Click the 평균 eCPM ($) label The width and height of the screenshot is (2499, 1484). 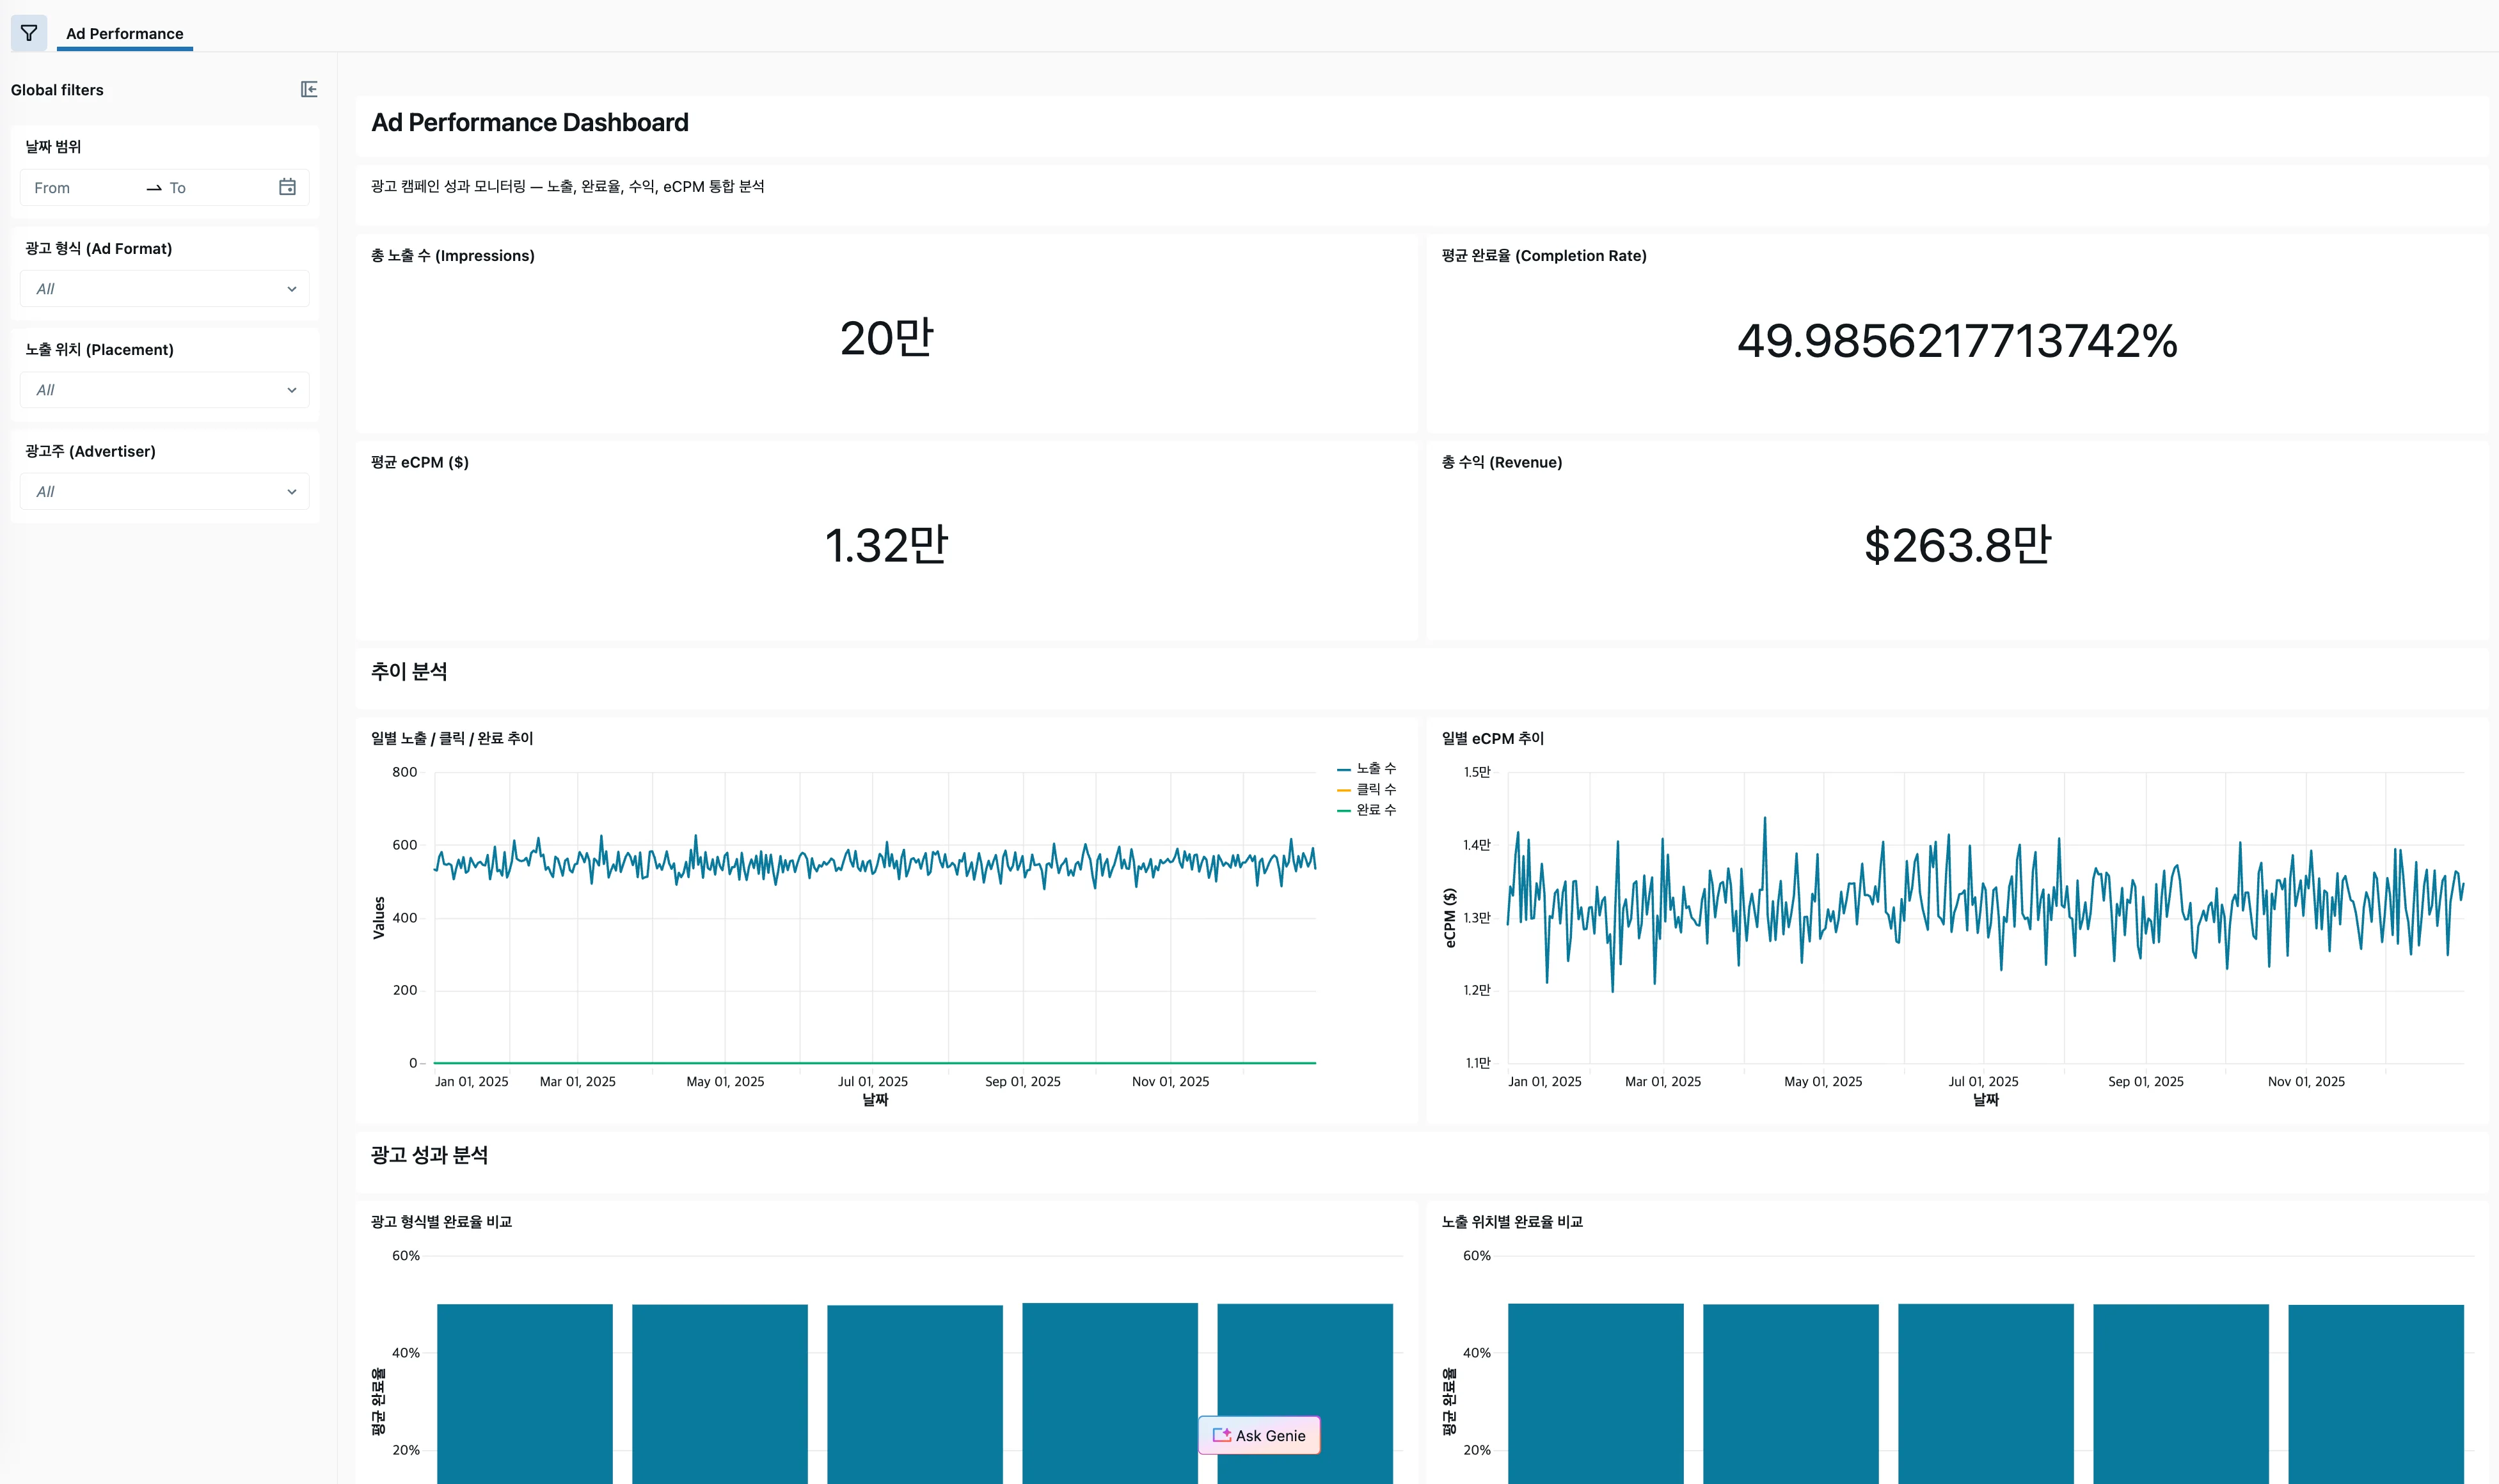click(420, 462)
